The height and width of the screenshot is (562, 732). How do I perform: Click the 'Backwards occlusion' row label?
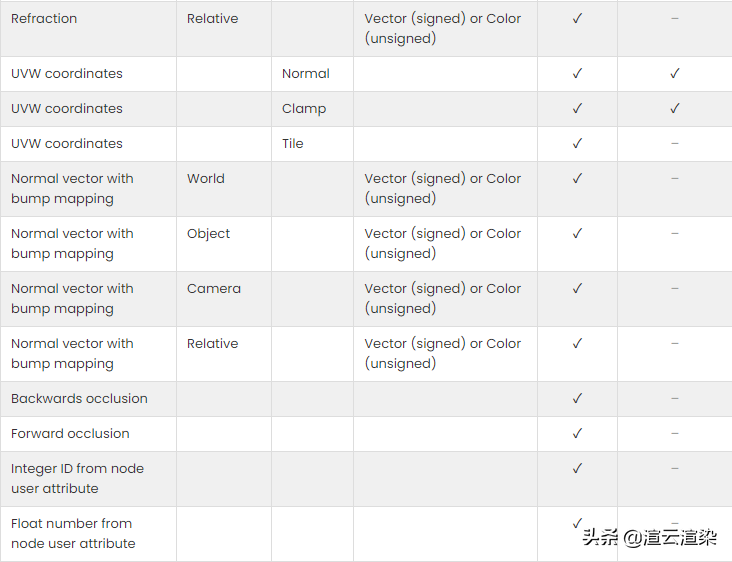79,398
